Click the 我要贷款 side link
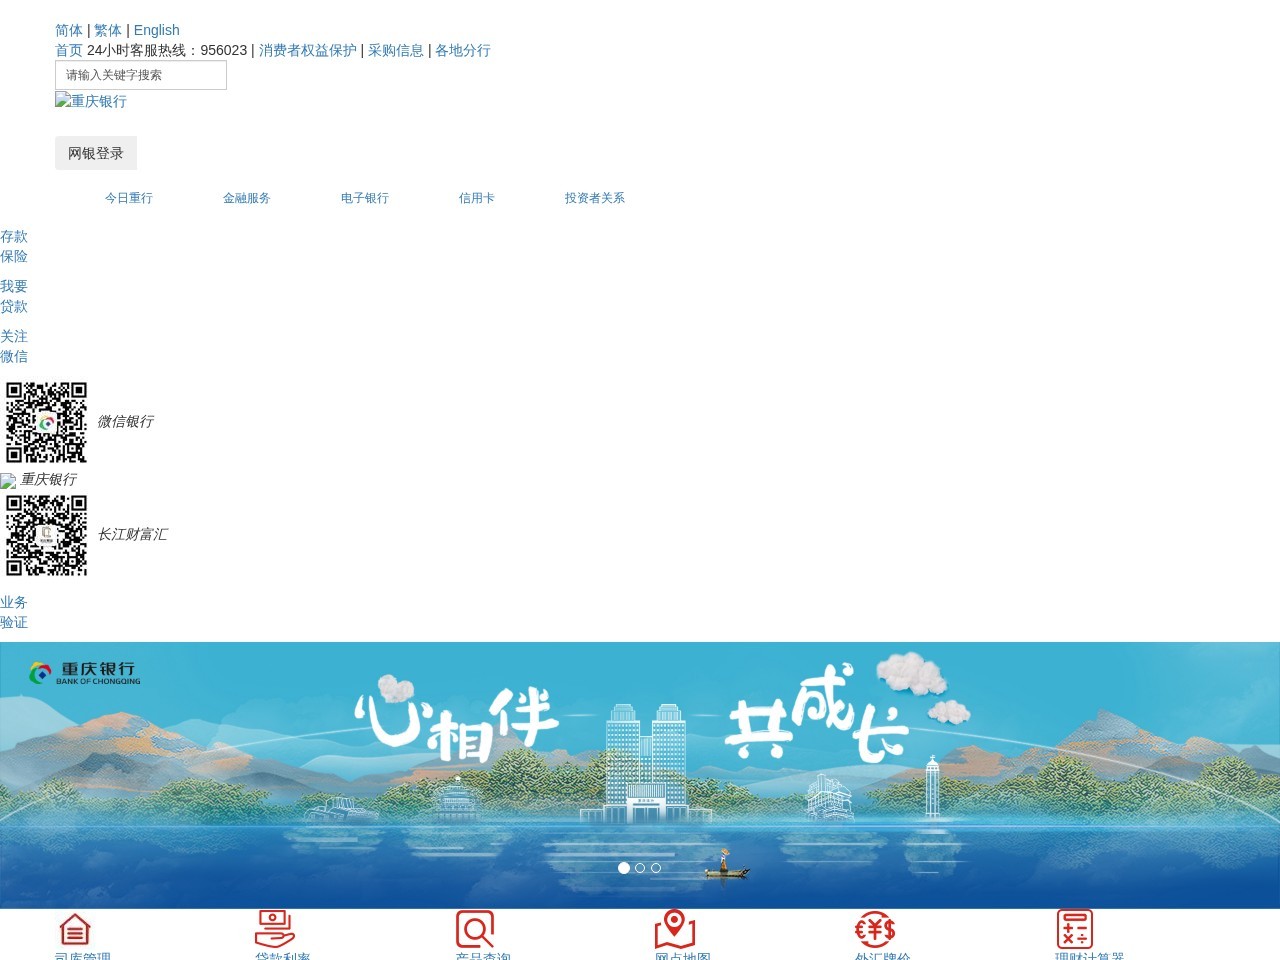1280x960 pixels. (14, 296)
